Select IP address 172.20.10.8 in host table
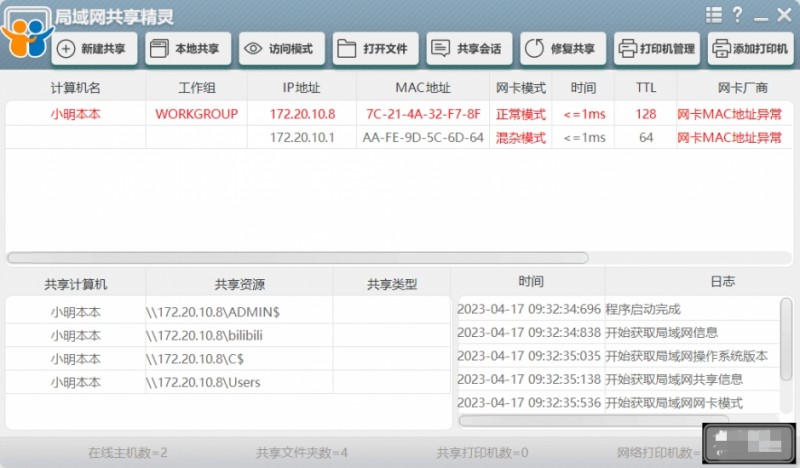Image resolution: width=800 pixels, height=468 pixels. (302, 114)
